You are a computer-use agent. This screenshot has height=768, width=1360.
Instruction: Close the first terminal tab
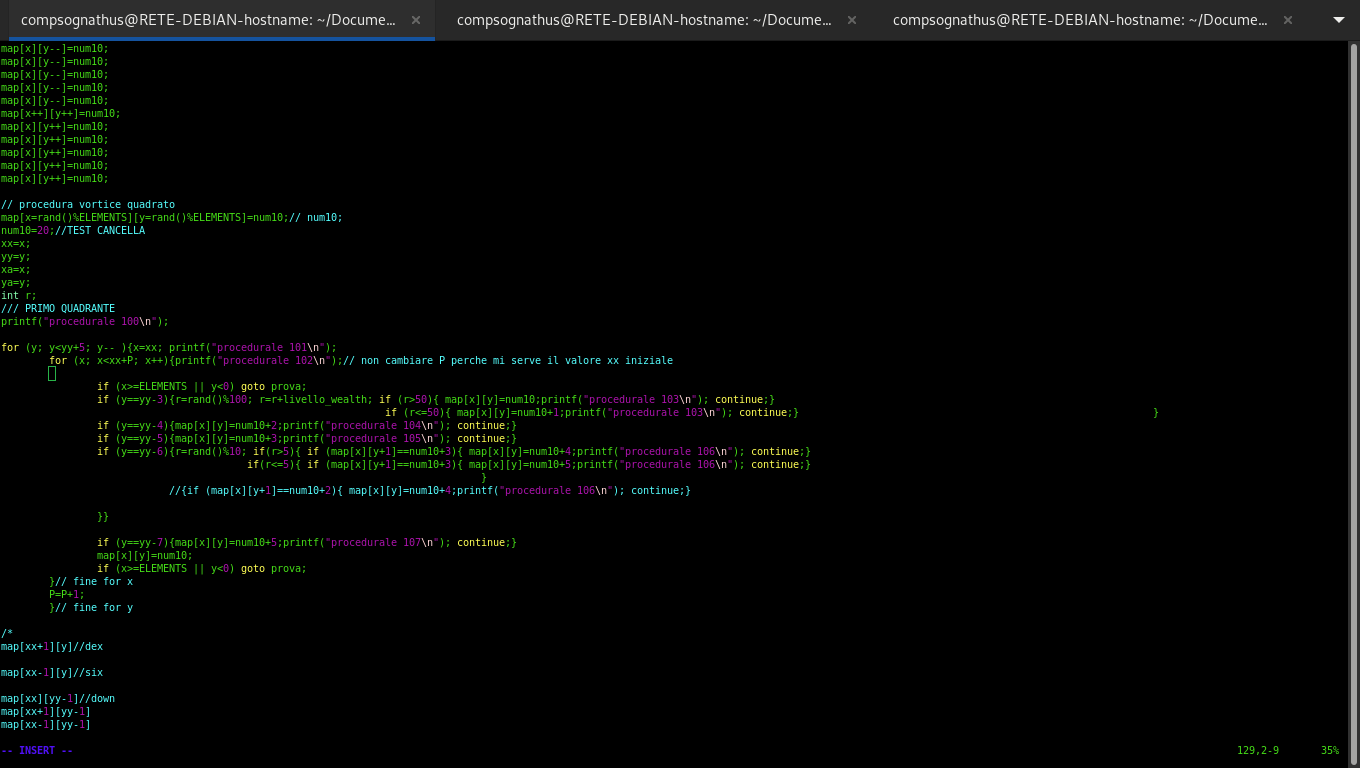coord(416,20)
